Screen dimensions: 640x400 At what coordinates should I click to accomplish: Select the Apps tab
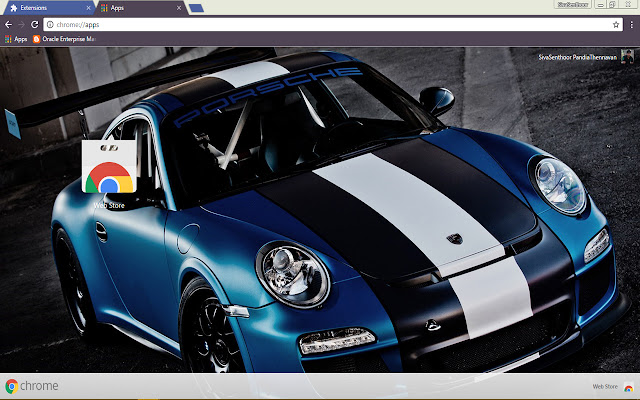(141, 8)
